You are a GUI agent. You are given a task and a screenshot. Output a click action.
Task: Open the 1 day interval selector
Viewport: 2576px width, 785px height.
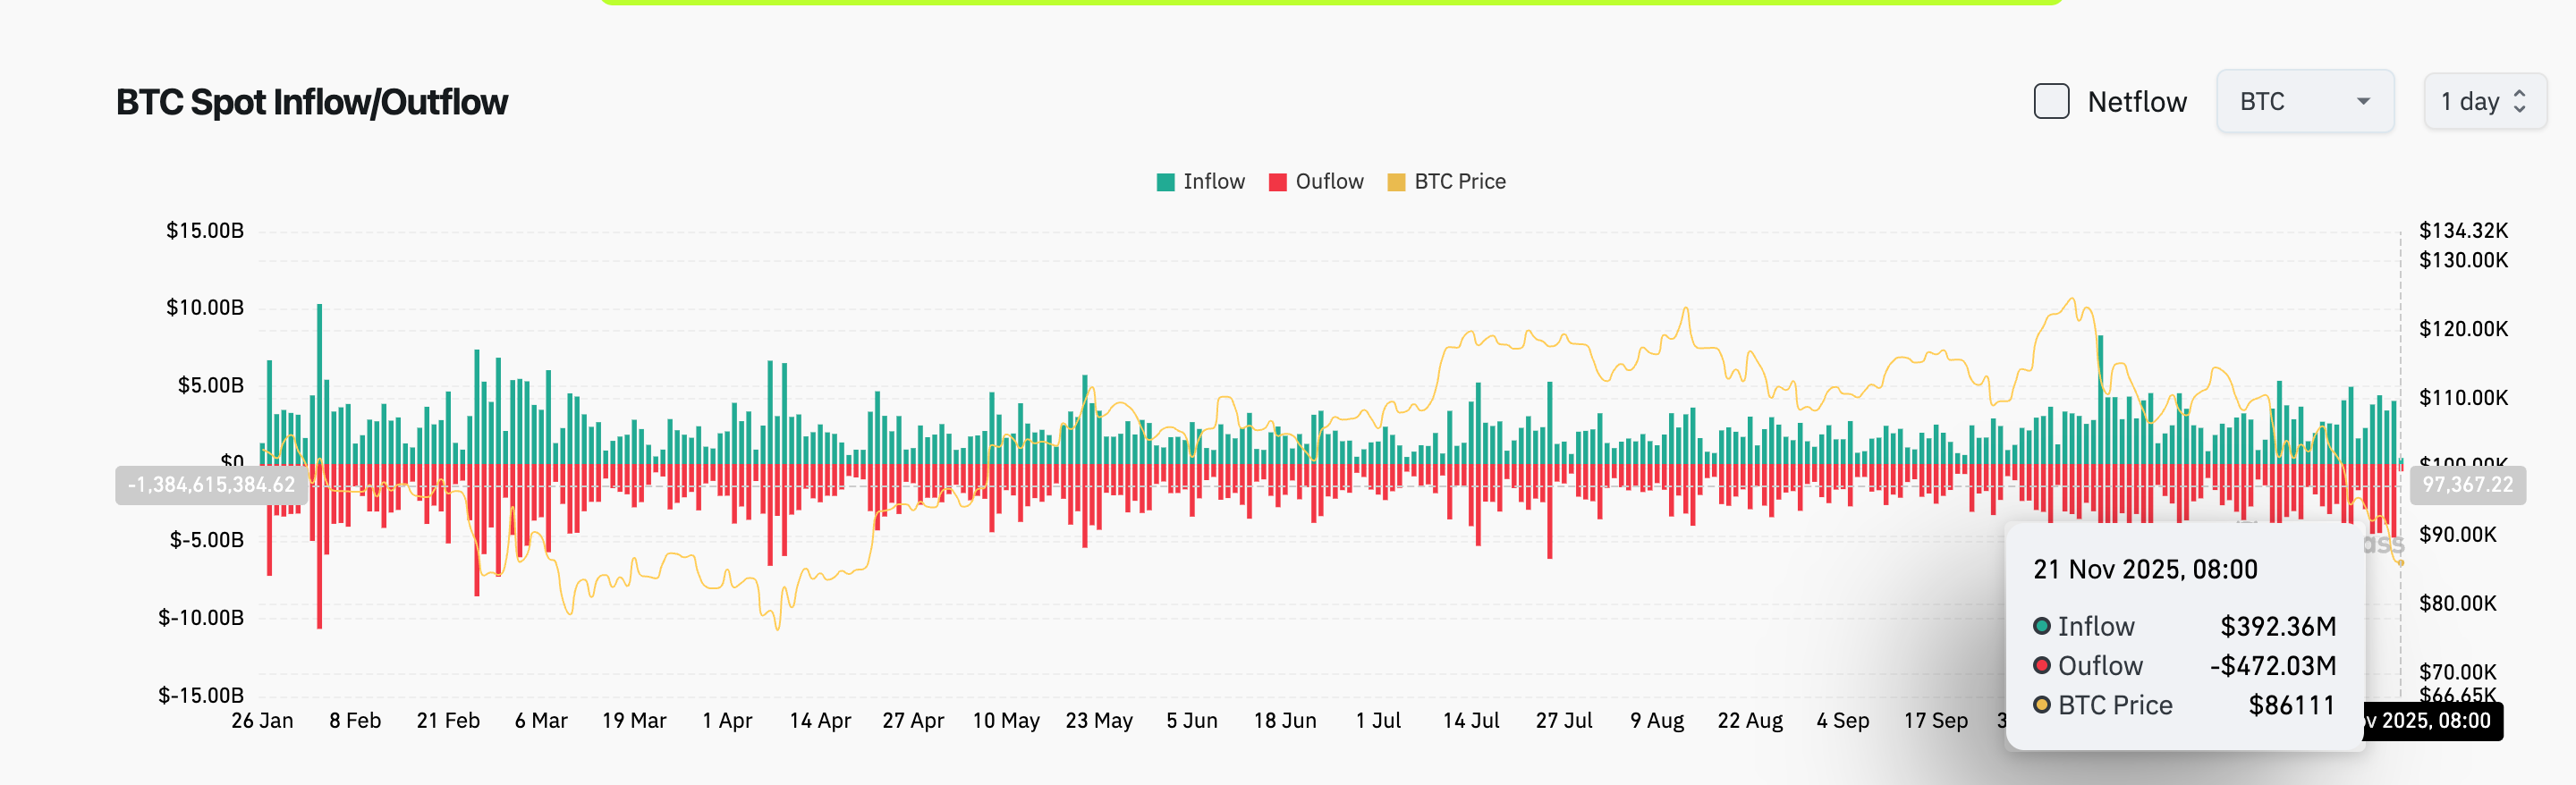tap(2483, 102)
